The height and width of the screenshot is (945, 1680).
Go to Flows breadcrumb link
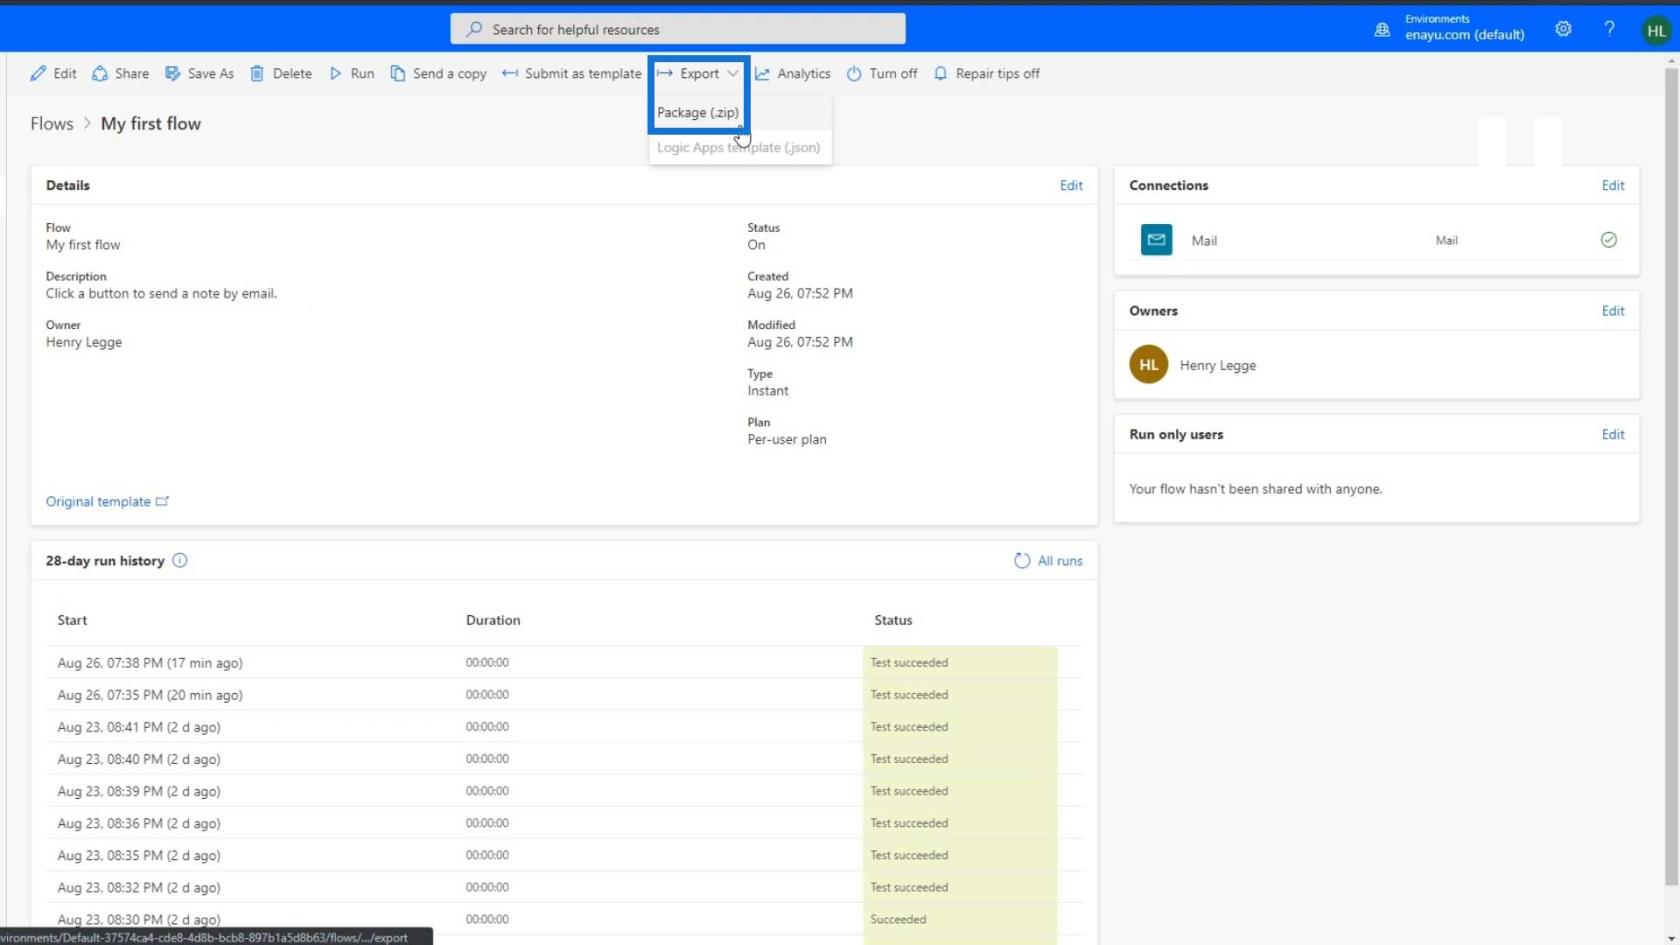[x=52, y=123]
